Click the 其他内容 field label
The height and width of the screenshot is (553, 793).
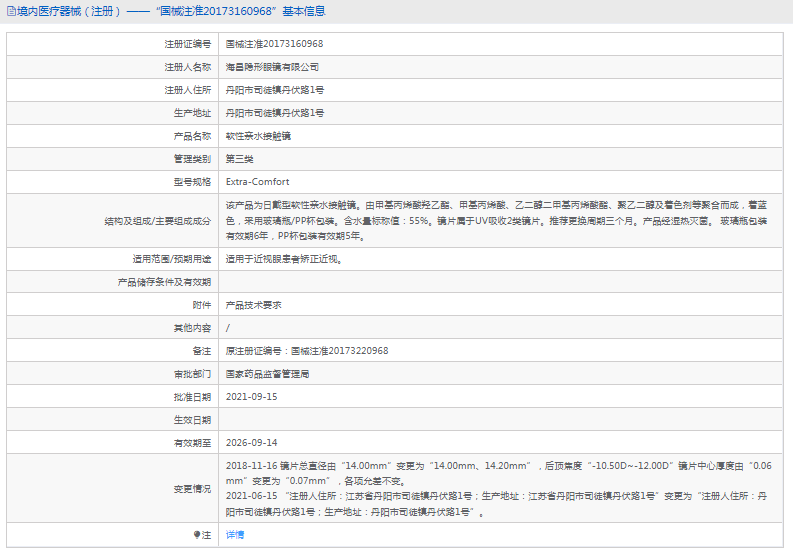pyautogui.click(x=192, y=328)
